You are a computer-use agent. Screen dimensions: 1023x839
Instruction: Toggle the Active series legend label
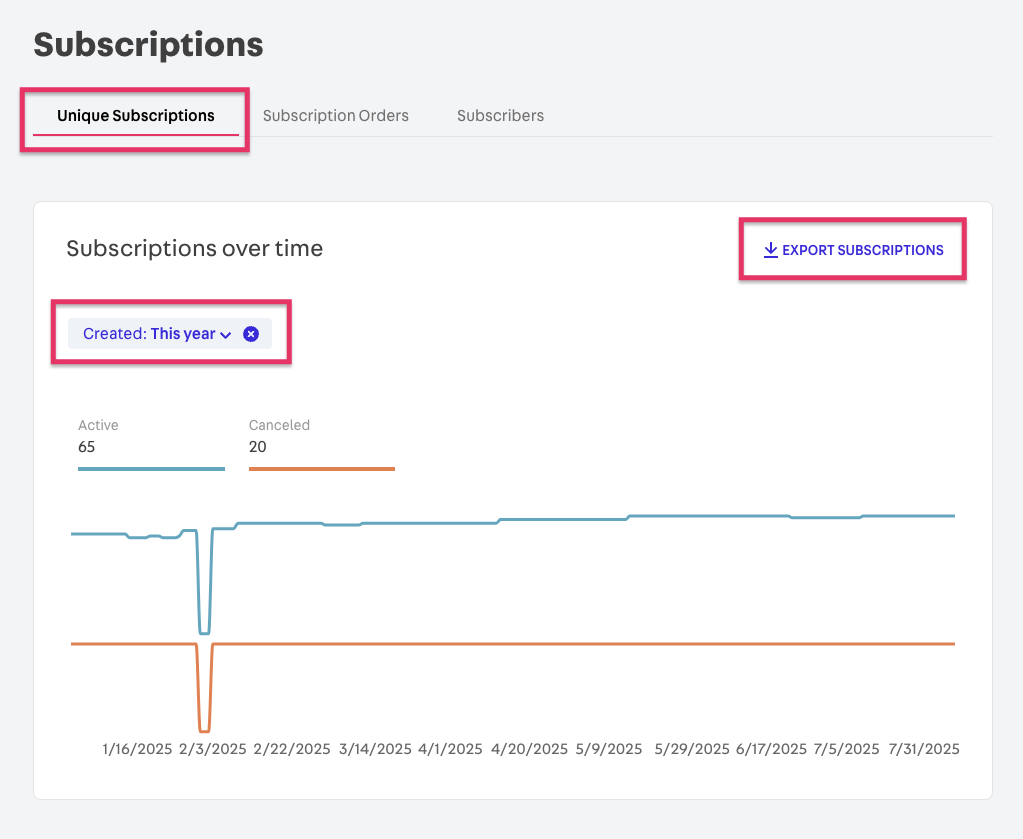98,425
